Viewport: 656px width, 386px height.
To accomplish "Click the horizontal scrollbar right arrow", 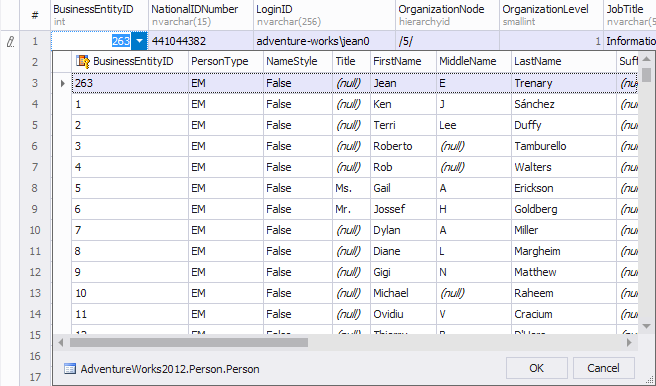I will [x=629, y=343].
